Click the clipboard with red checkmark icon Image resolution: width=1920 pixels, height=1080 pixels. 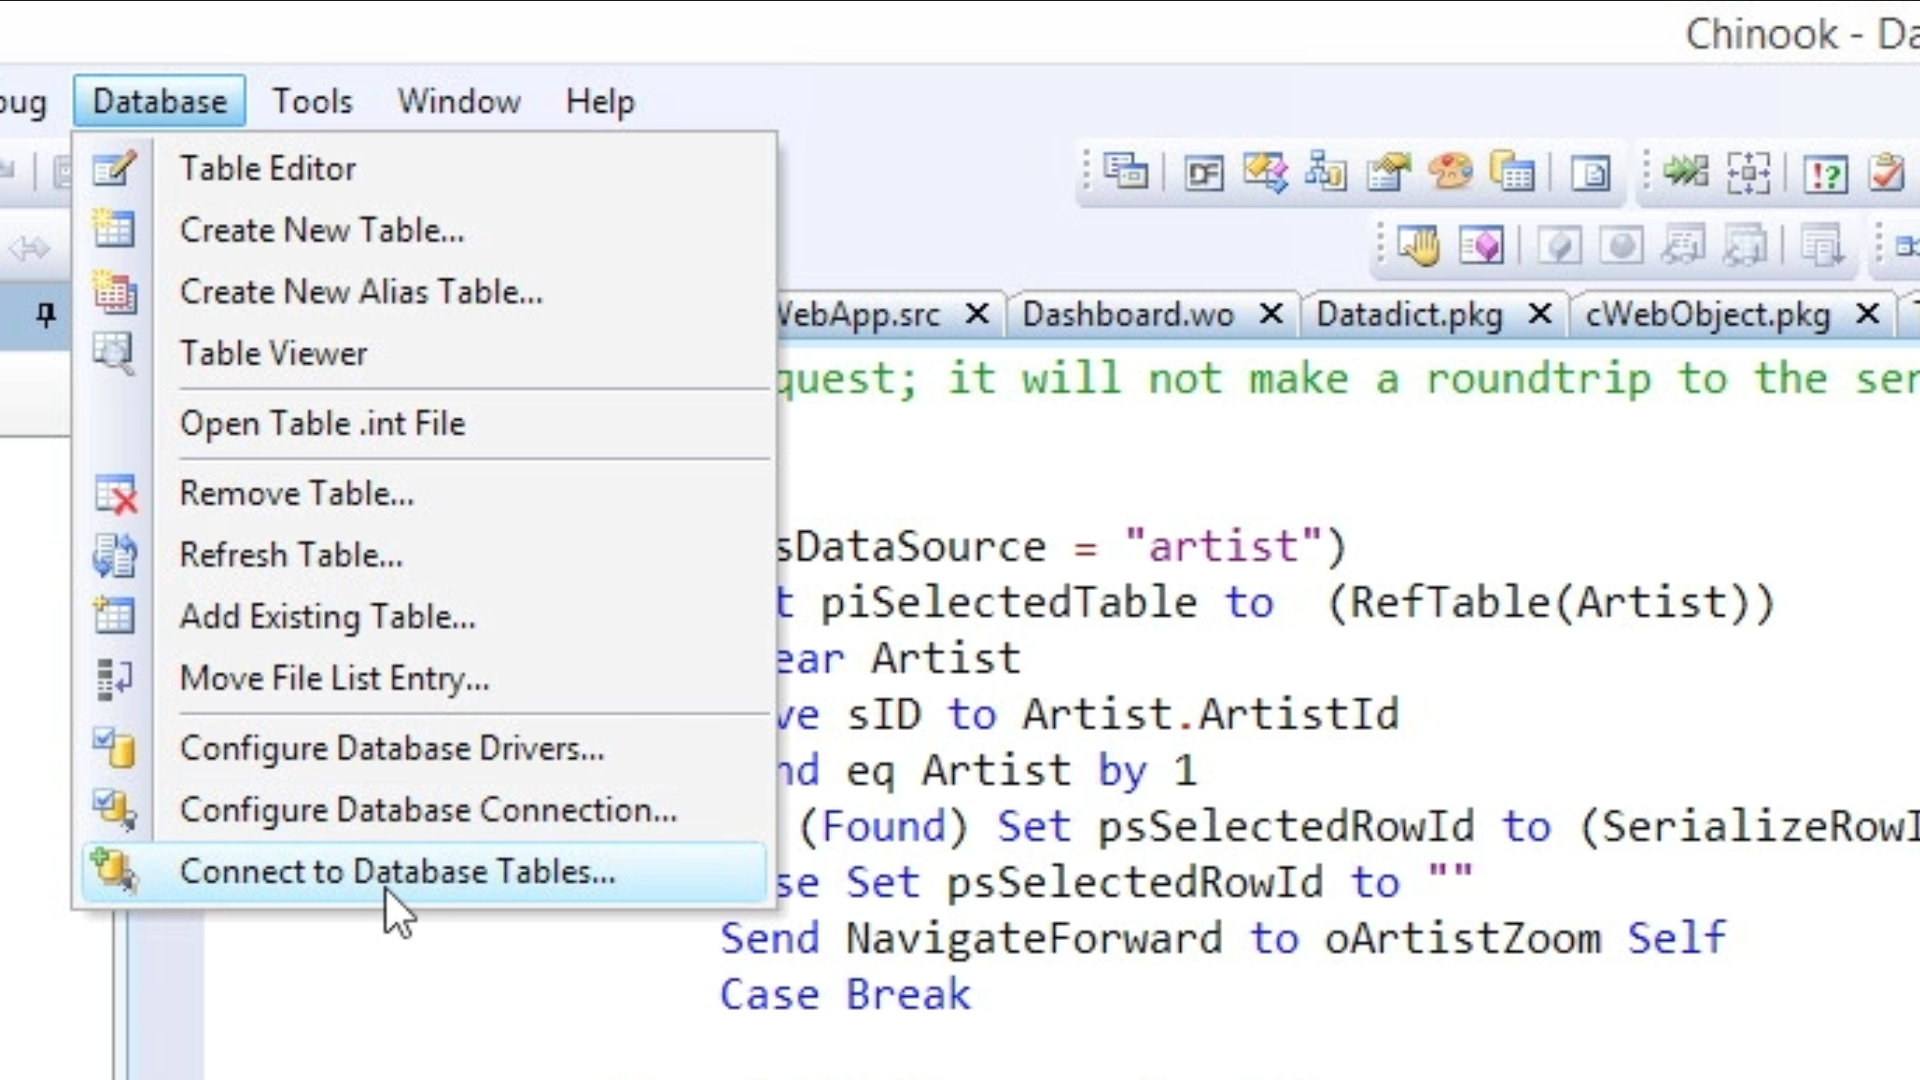pyautogui.click(x=1886, y=172)
